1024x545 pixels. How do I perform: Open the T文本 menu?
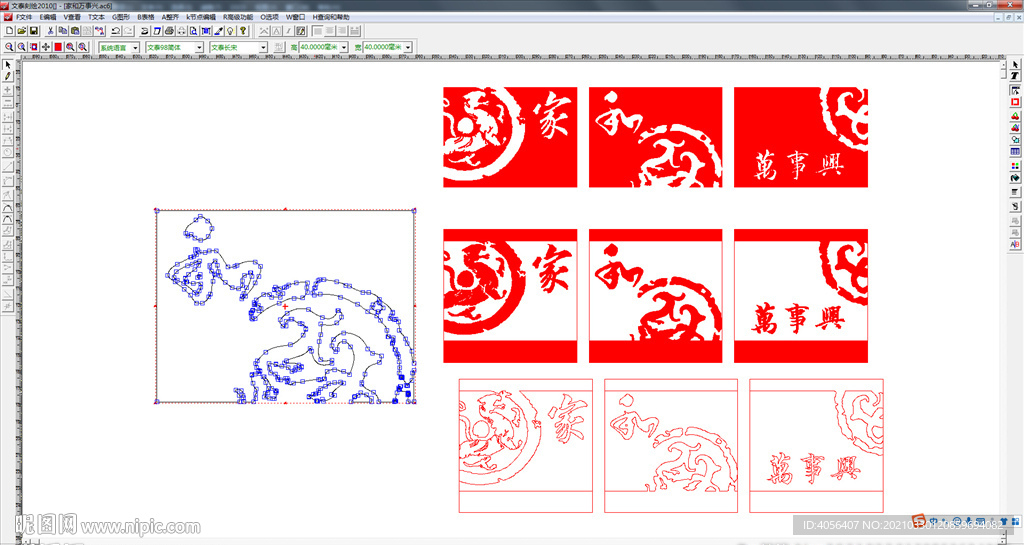point(96,17)
